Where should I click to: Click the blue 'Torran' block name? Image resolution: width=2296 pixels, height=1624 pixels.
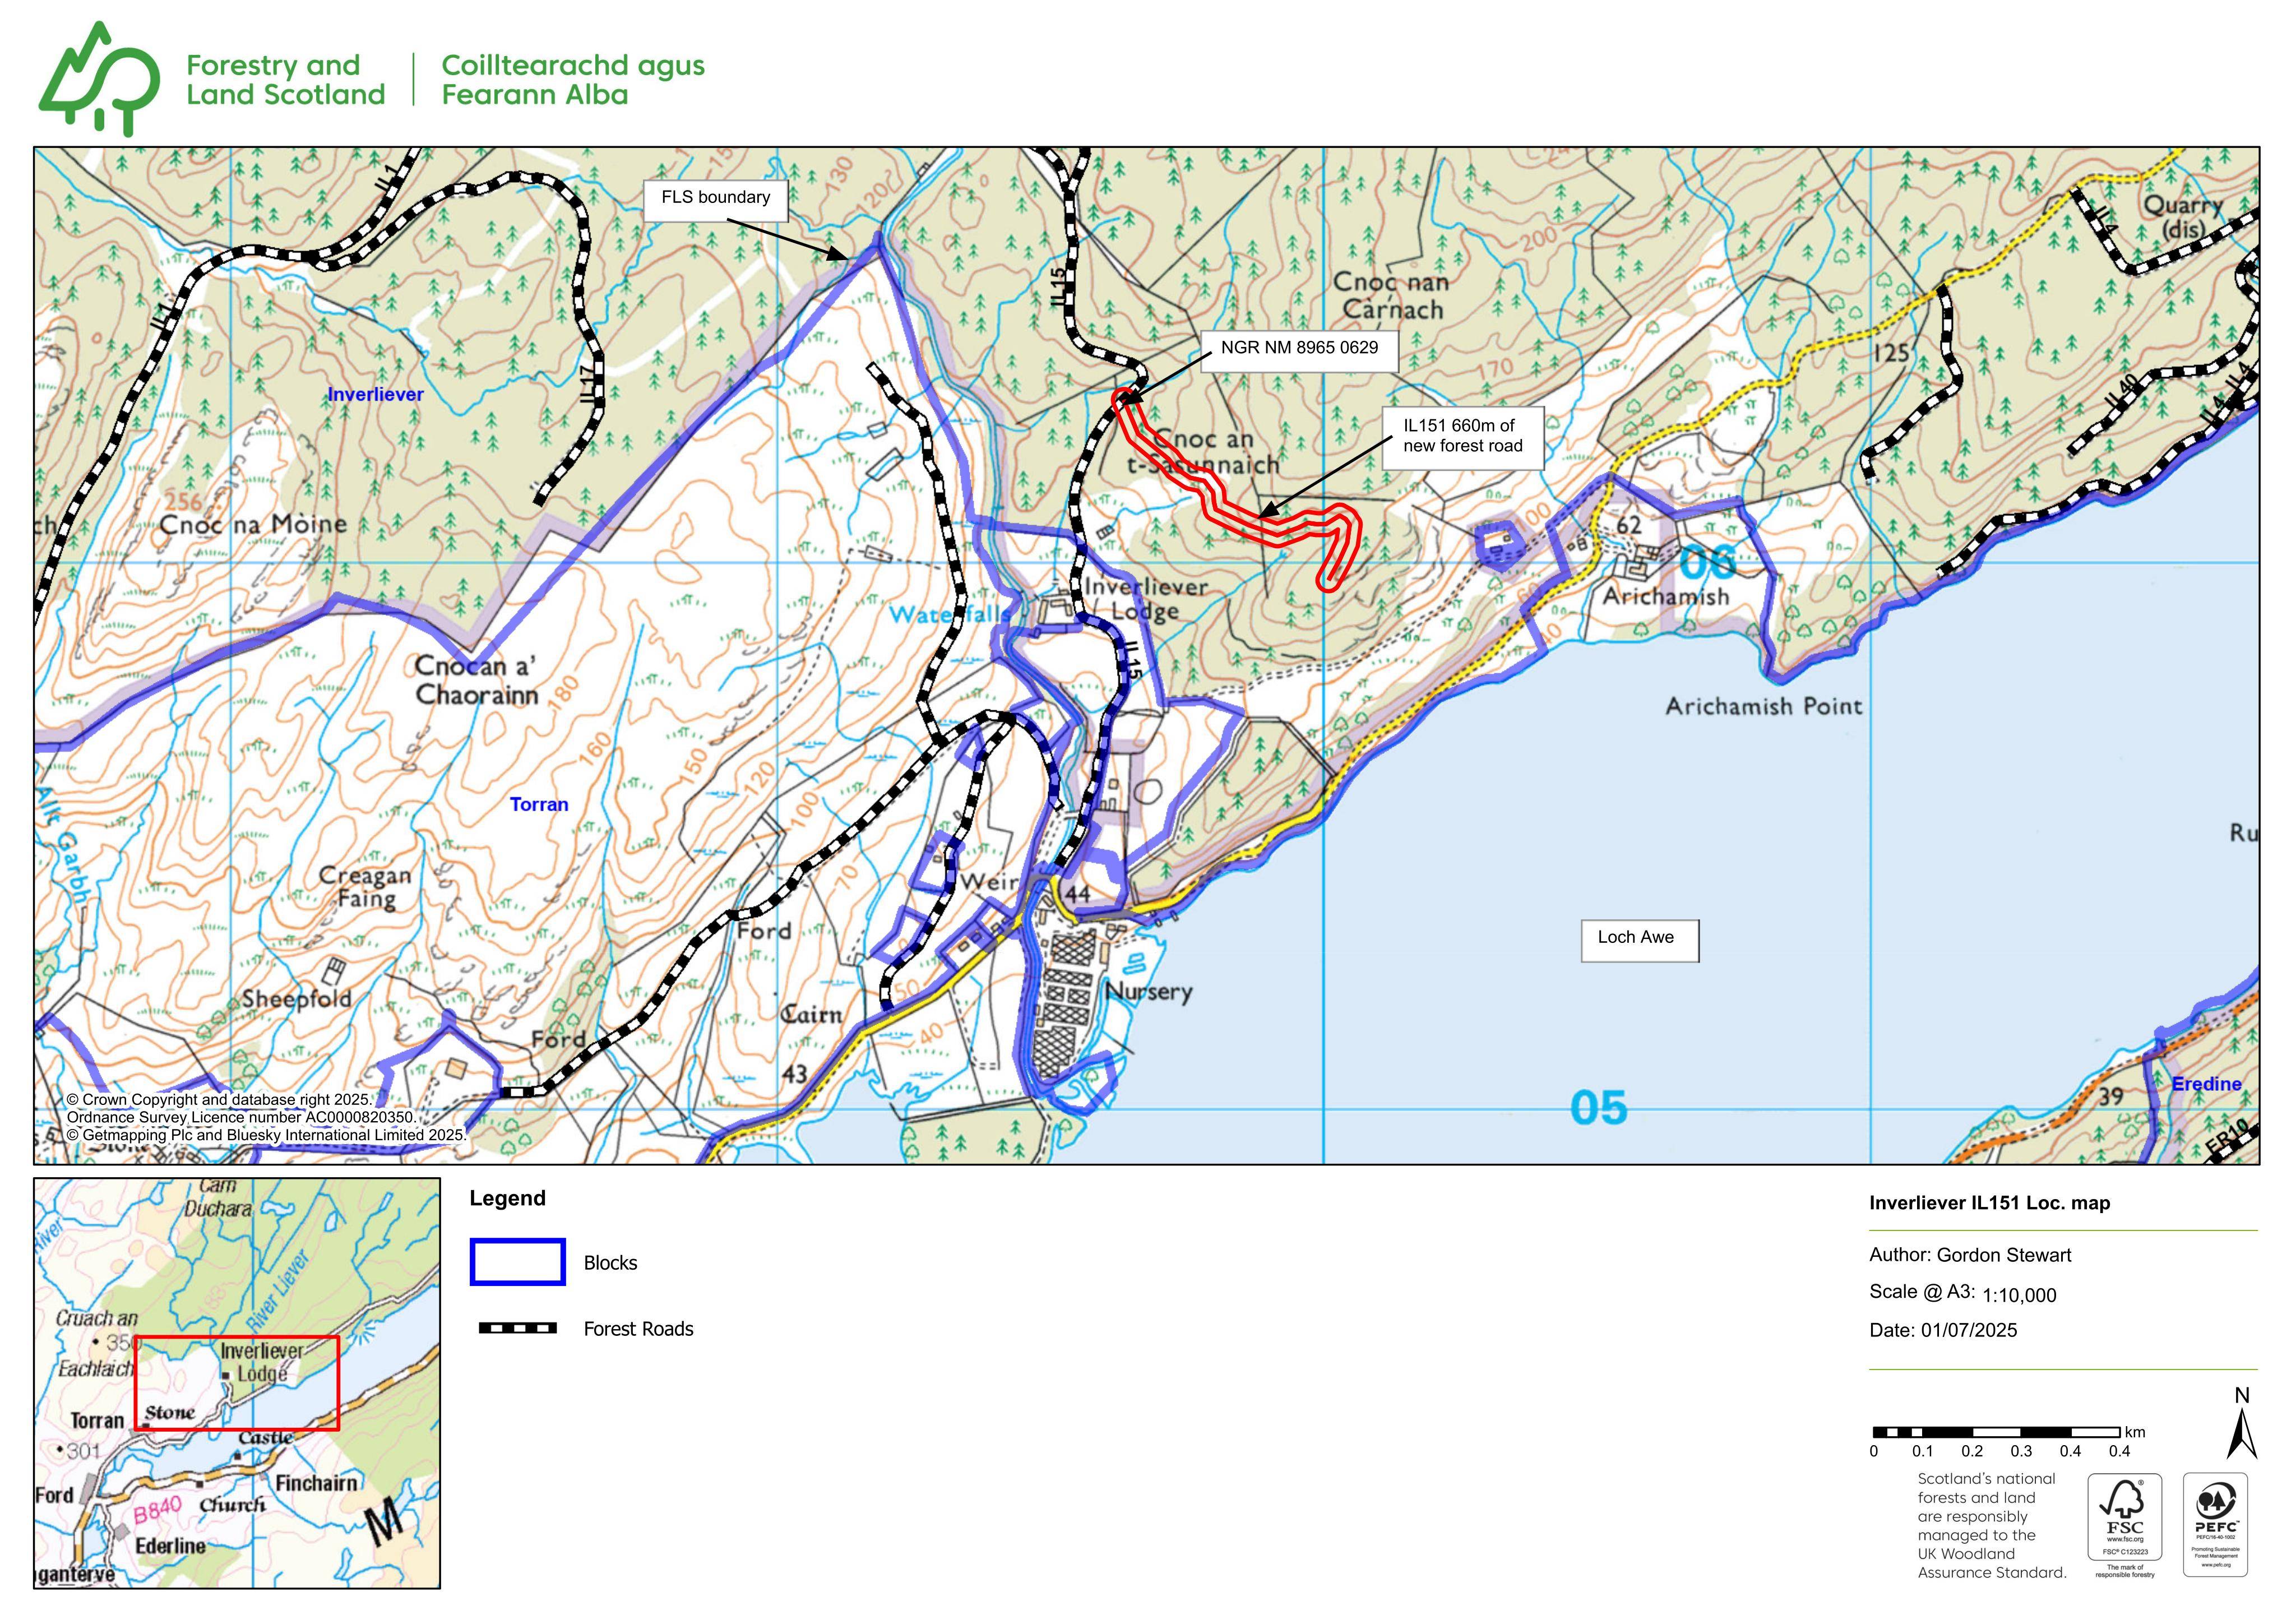[x=539, y=804]
